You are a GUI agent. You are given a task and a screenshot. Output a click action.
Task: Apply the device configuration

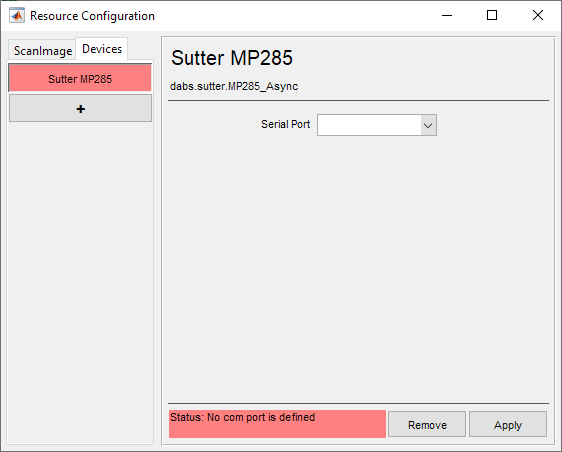(508, 425)
